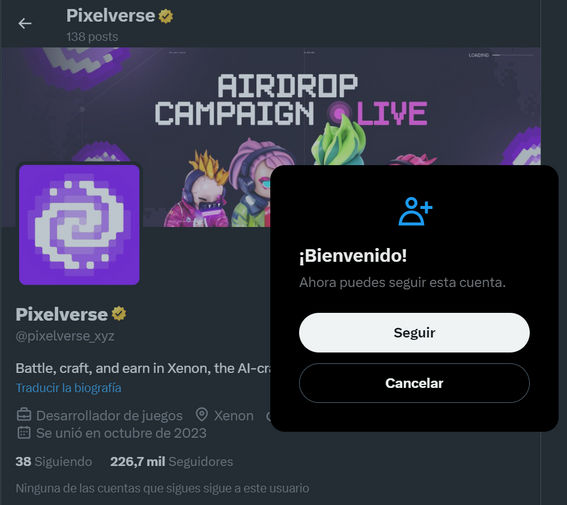
Task: Click the back arrow icon
Action: (x=25, y=23)
